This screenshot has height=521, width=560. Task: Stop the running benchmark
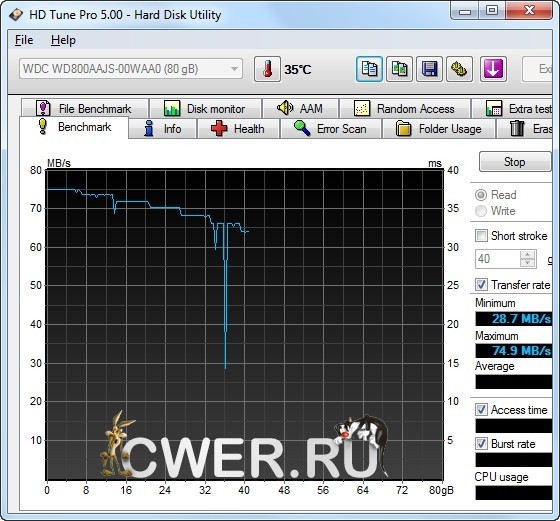[515, 162]
